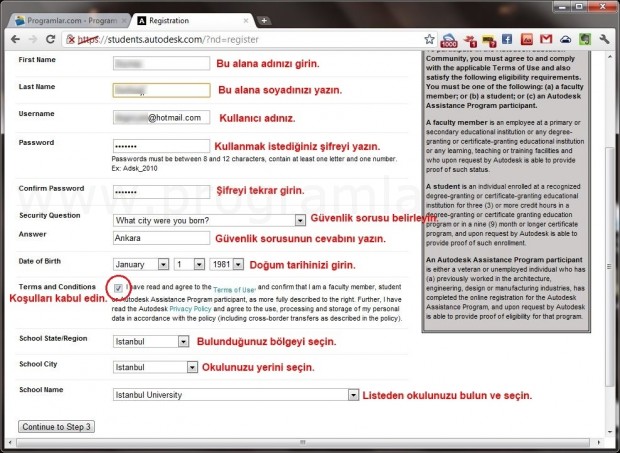The image size is (620, 453).
Task: Click the insecure https warning icon in address bar
Action: (x=71, y=39)
